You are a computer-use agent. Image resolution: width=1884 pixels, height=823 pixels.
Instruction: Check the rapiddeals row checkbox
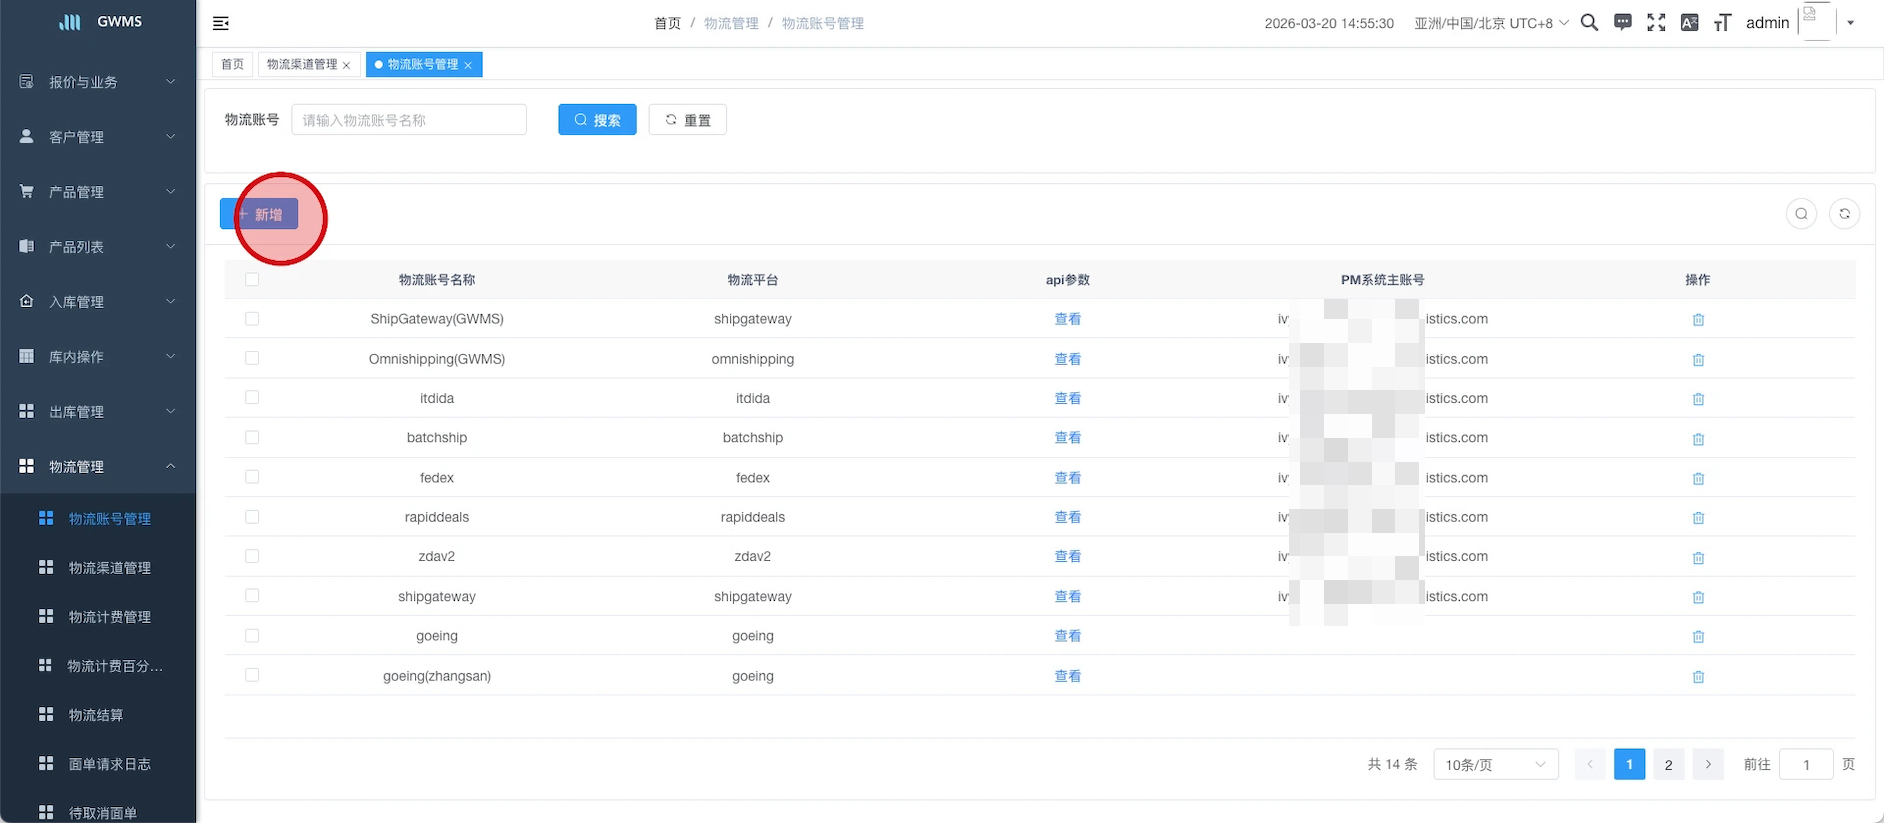[252, 516]
